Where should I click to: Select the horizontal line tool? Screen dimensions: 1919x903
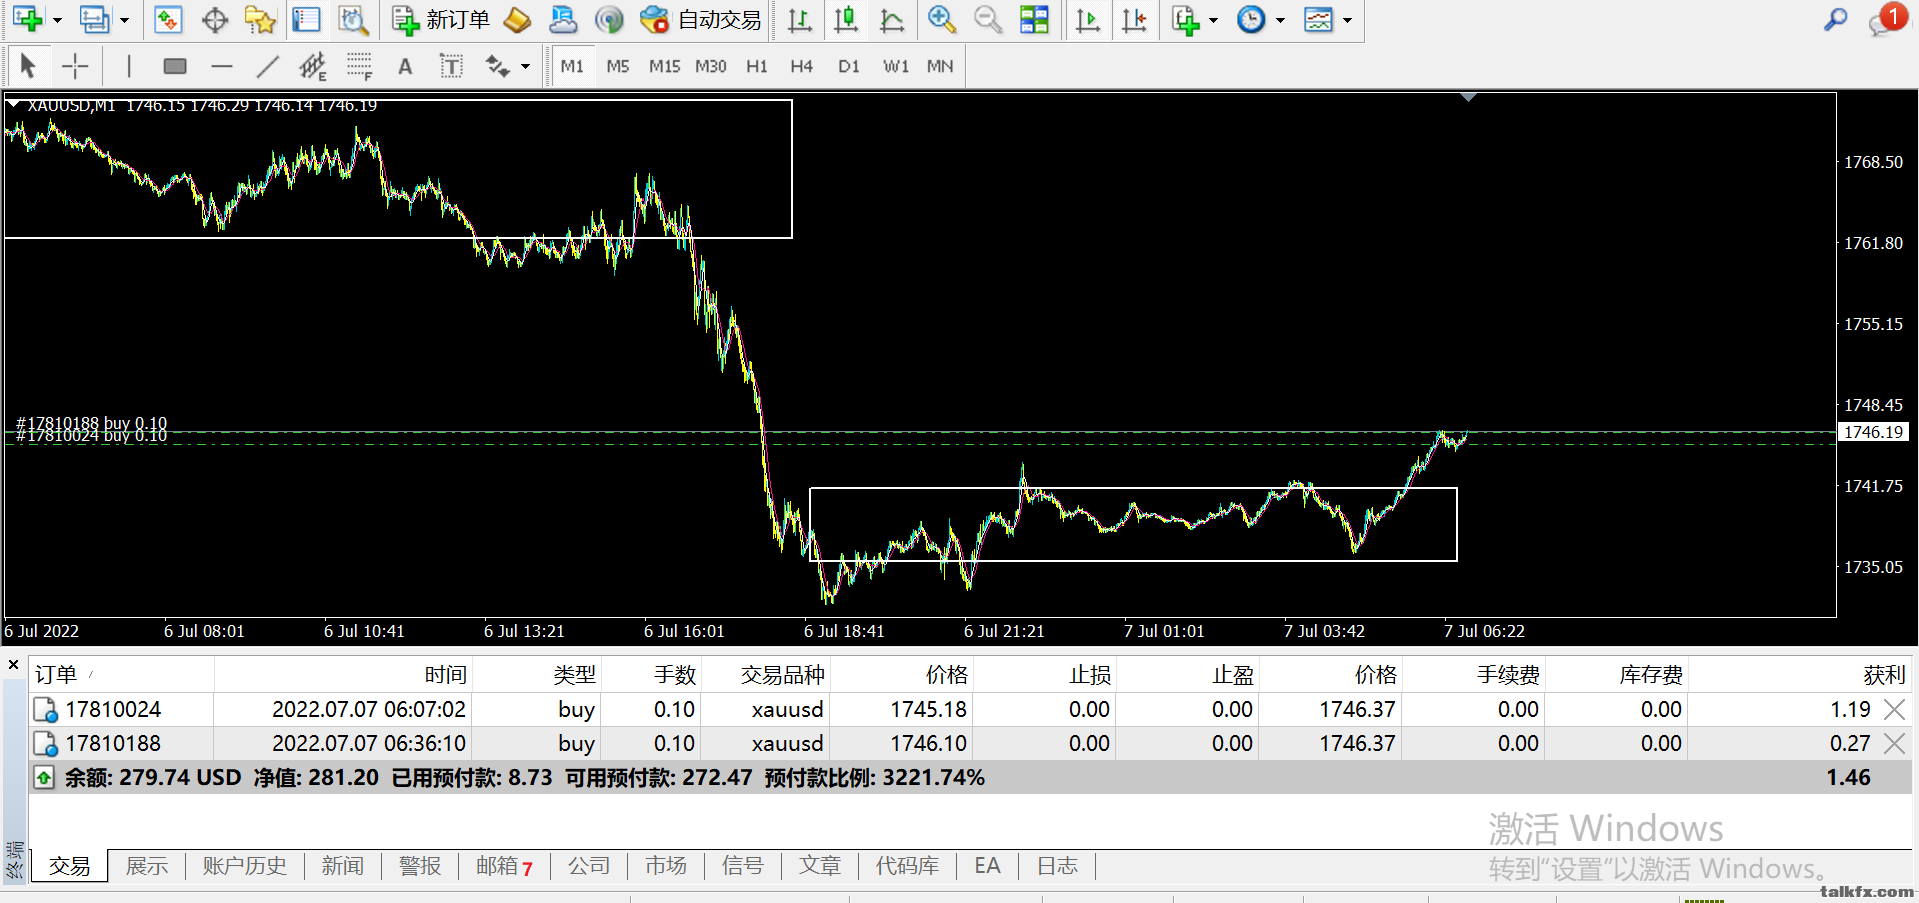(222, 66)
